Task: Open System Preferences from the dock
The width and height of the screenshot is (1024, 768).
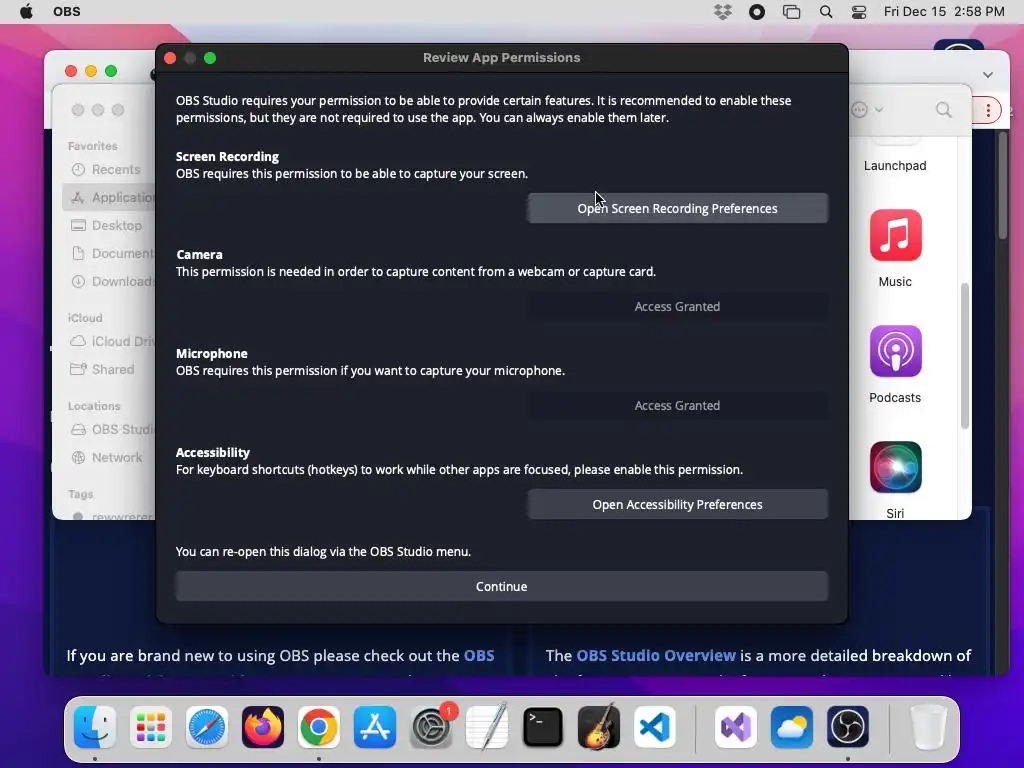Action: tap(431, 727)
